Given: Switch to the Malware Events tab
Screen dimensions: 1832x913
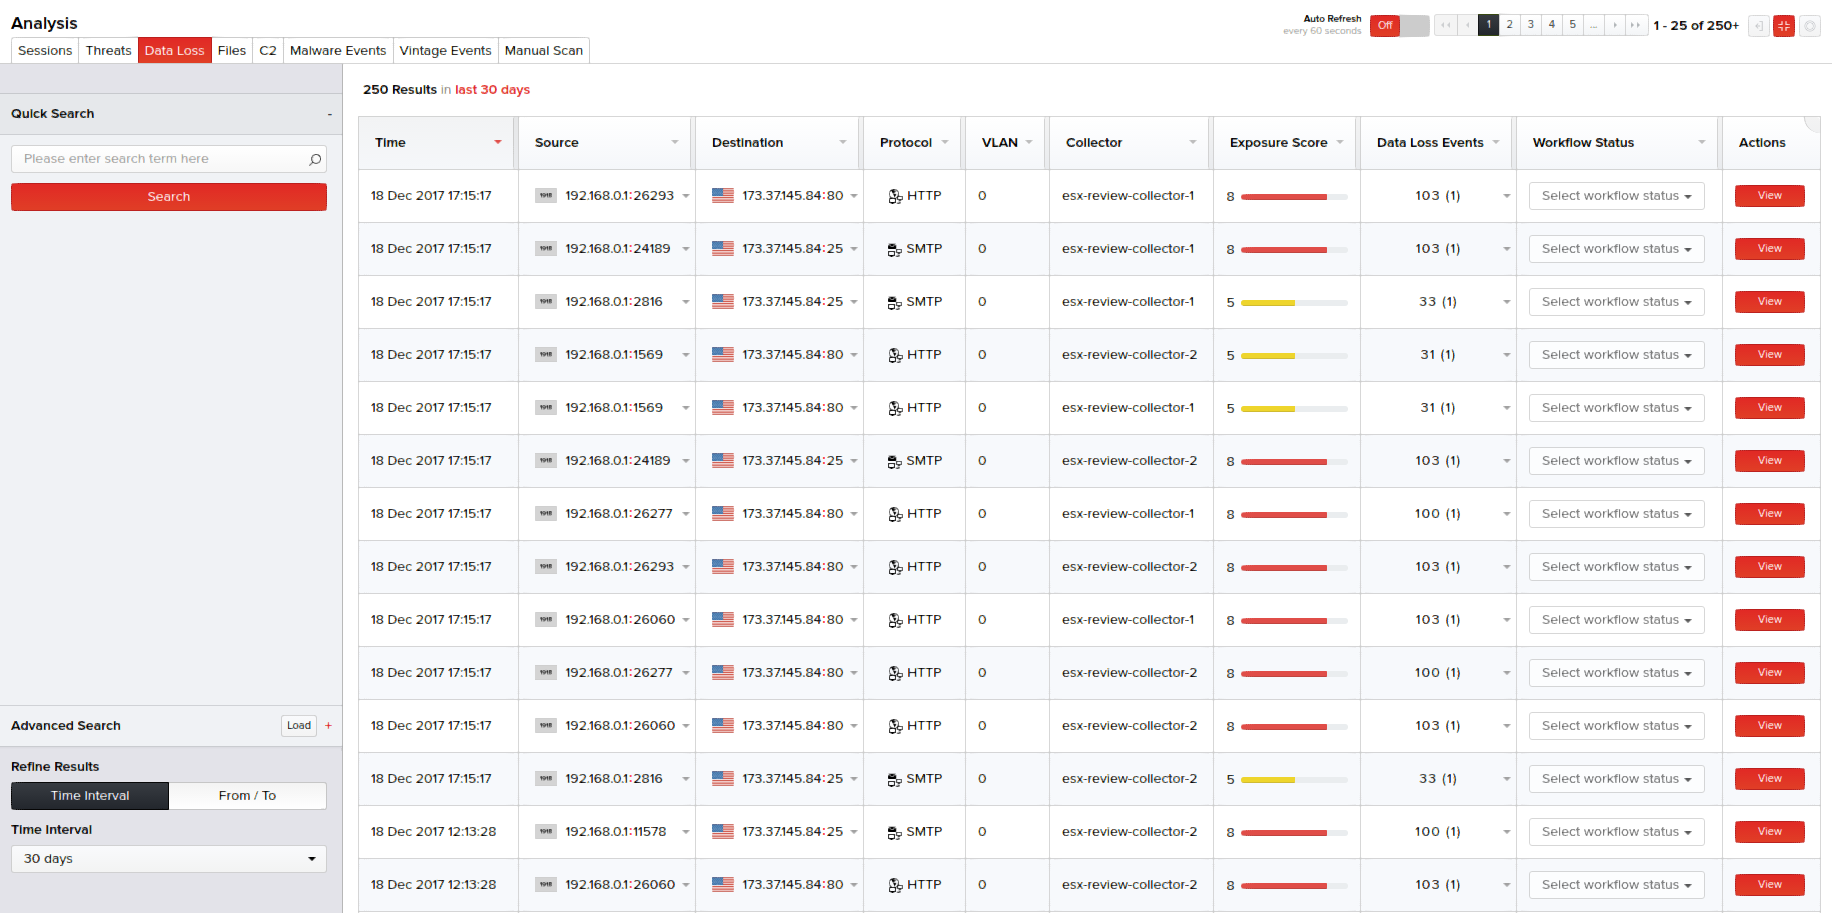Looking at the screenshot, I should point(337,51).
